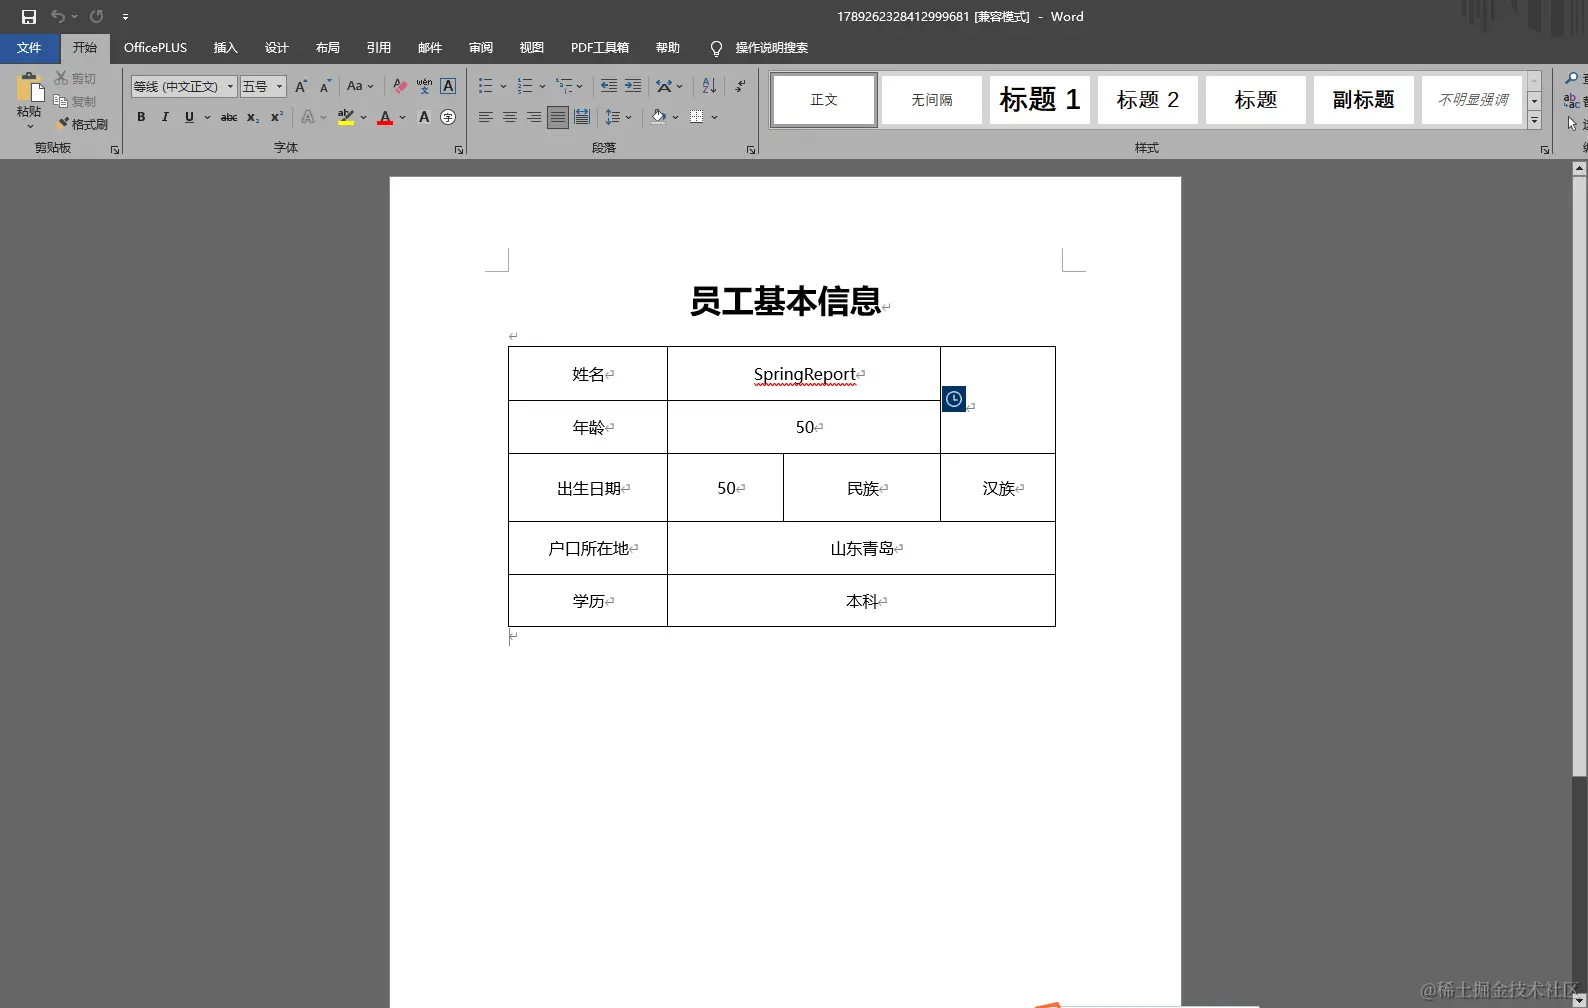Click the 山东青岛 table cell
Screen dimensions: 1588x1008
click(861, 548)
